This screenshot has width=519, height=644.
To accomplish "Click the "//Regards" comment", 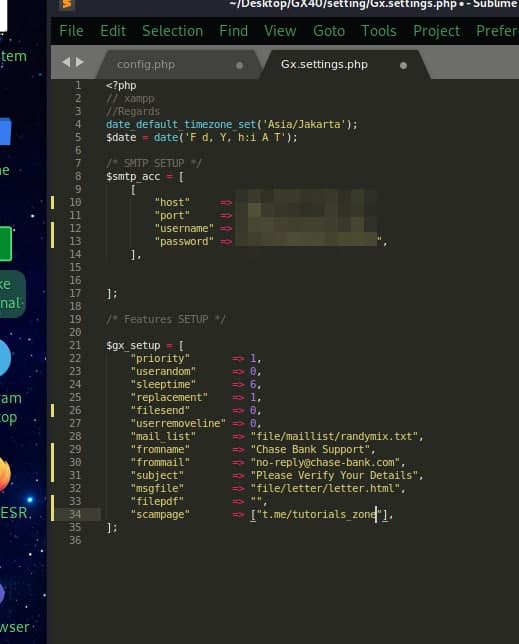I will 133,111.
